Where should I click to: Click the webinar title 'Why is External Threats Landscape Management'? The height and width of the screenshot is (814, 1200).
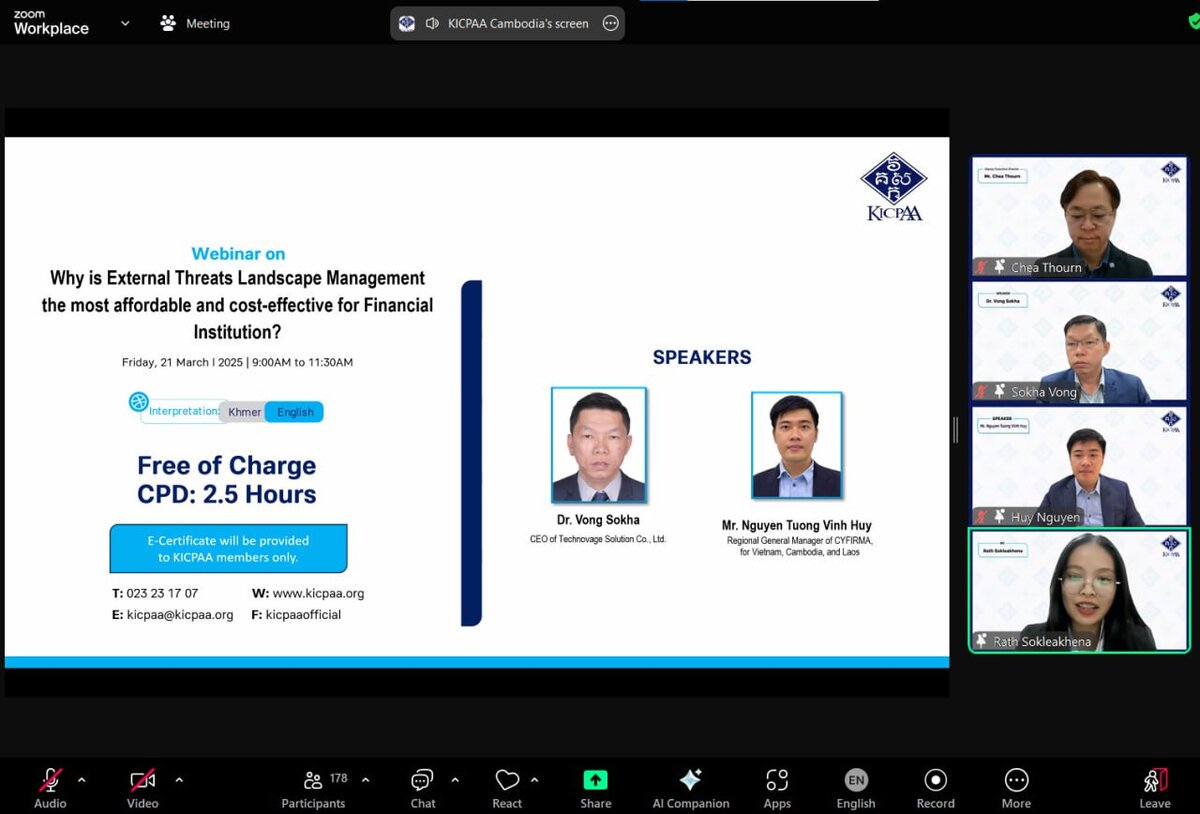238,278
